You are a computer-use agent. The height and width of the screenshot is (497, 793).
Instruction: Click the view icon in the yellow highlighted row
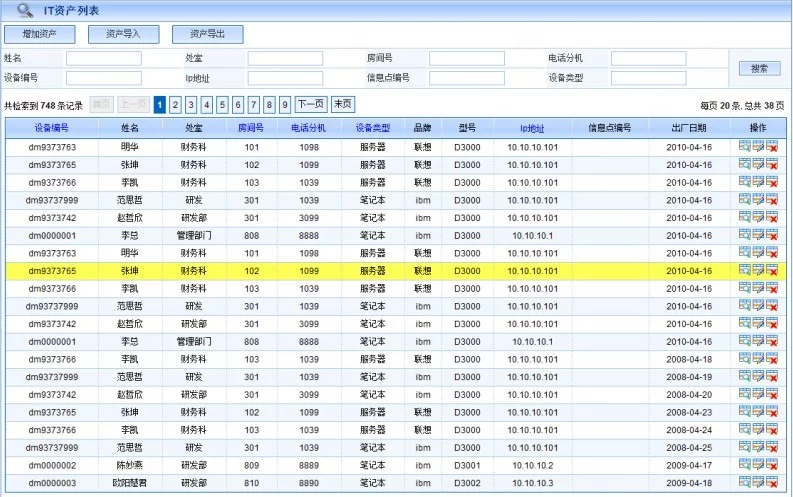[x=746, y=270]
